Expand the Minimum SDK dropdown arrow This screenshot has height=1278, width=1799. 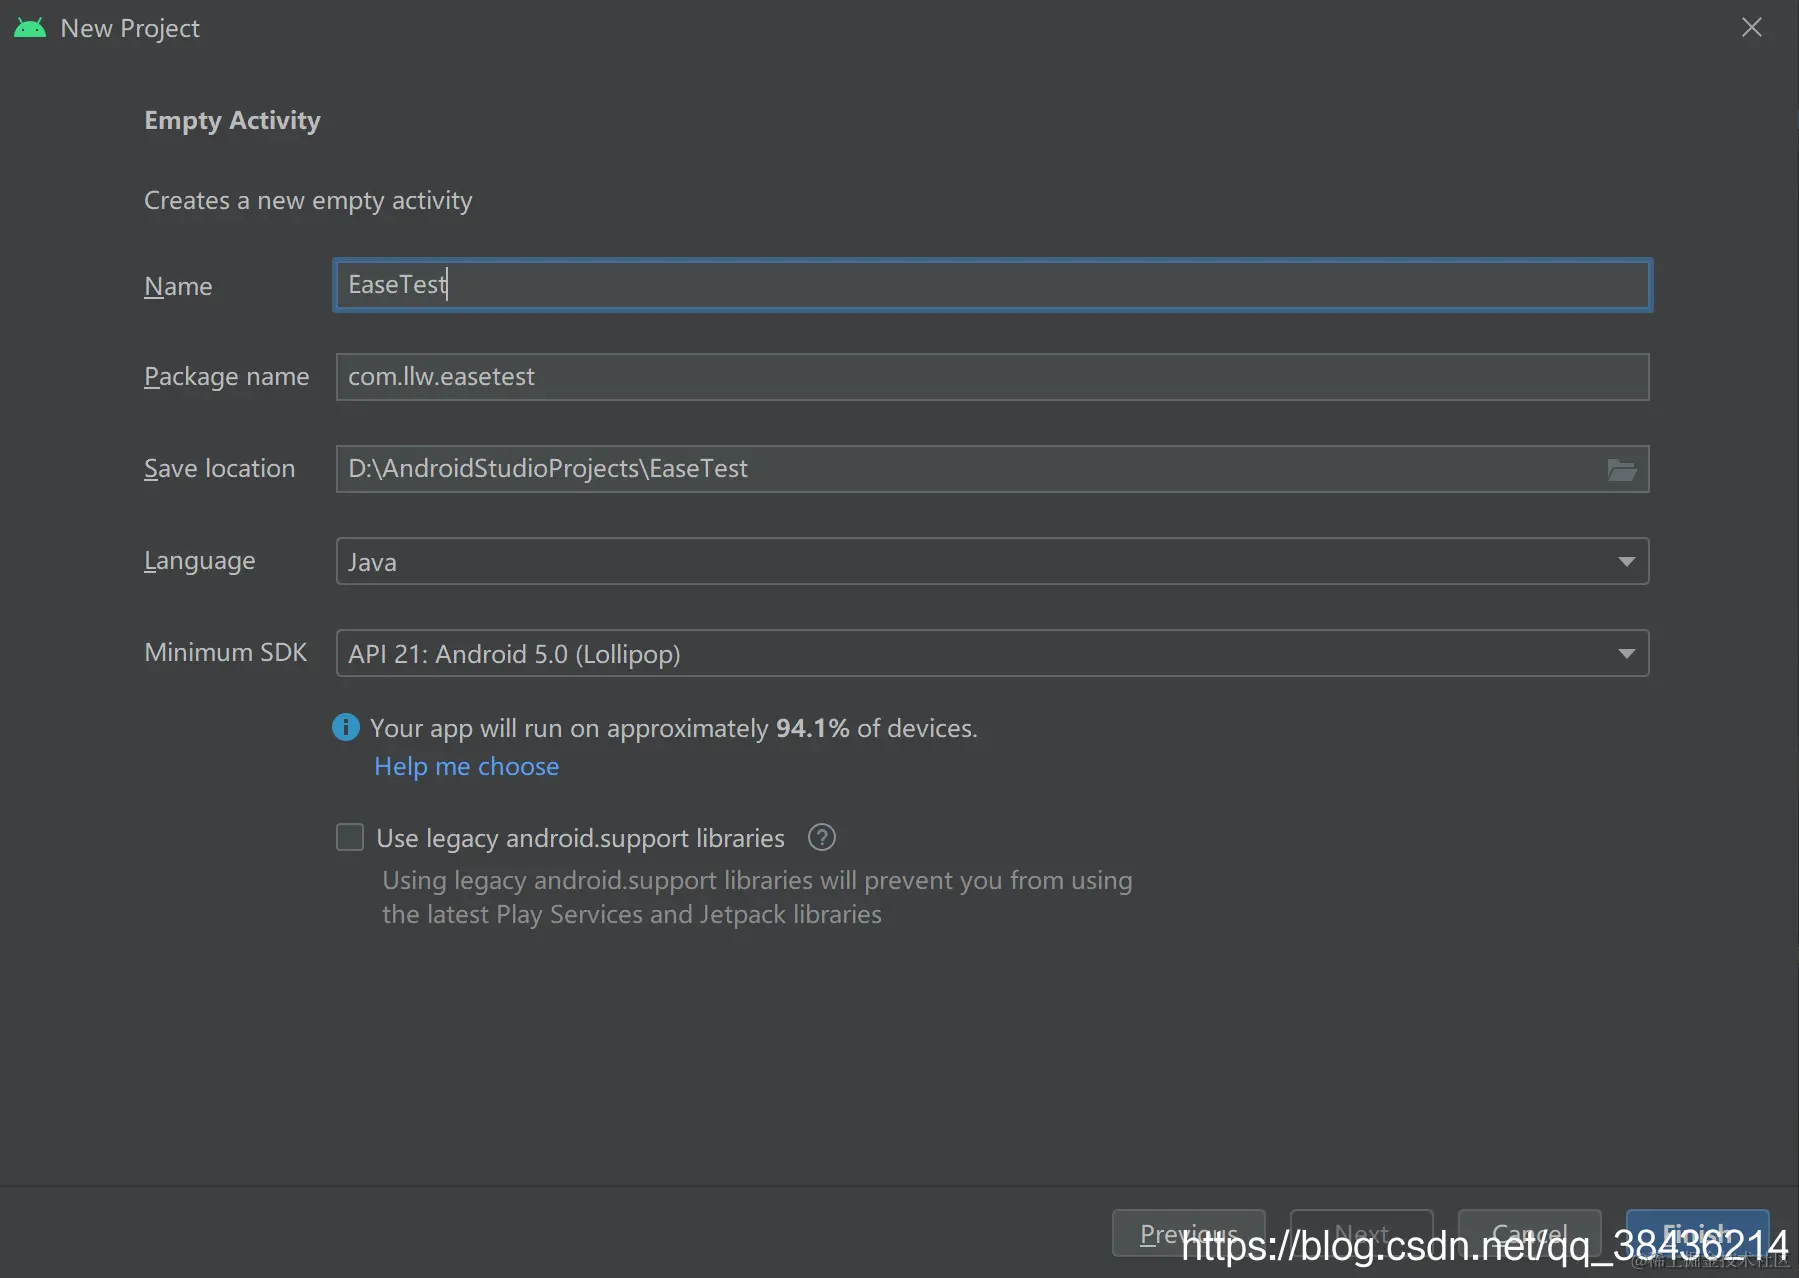tap(1626, 653)
